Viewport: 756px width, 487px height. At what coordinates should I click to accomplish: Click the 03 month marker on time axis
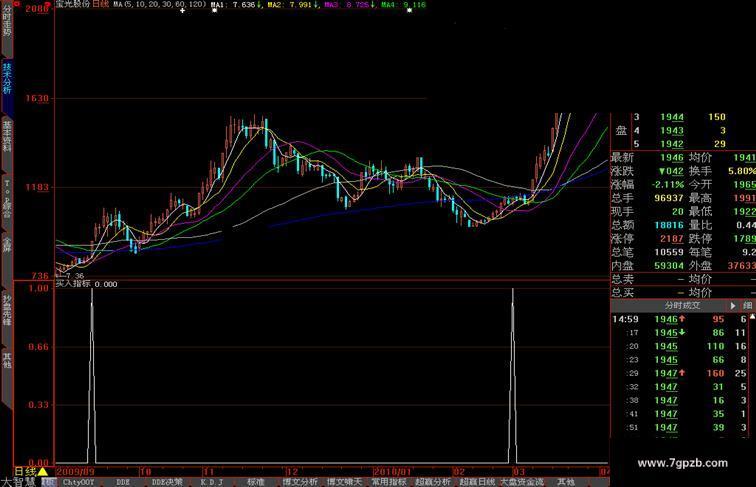(519, 472)
